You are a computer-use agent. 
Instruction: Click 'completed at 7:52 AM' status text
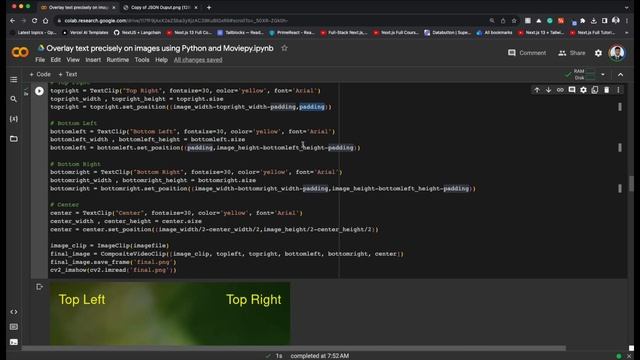pos(320,356)
